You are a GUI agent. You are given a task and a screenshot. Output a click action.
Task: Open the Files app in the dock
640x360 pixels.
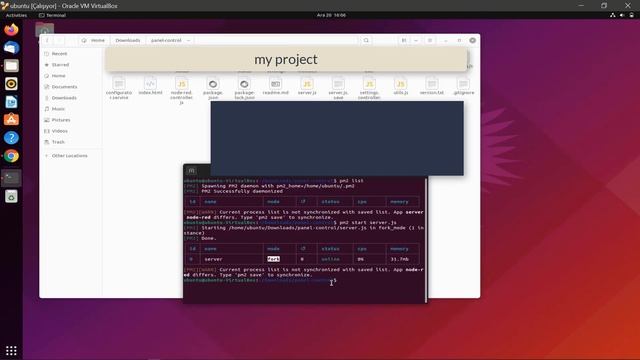(11, 66)
